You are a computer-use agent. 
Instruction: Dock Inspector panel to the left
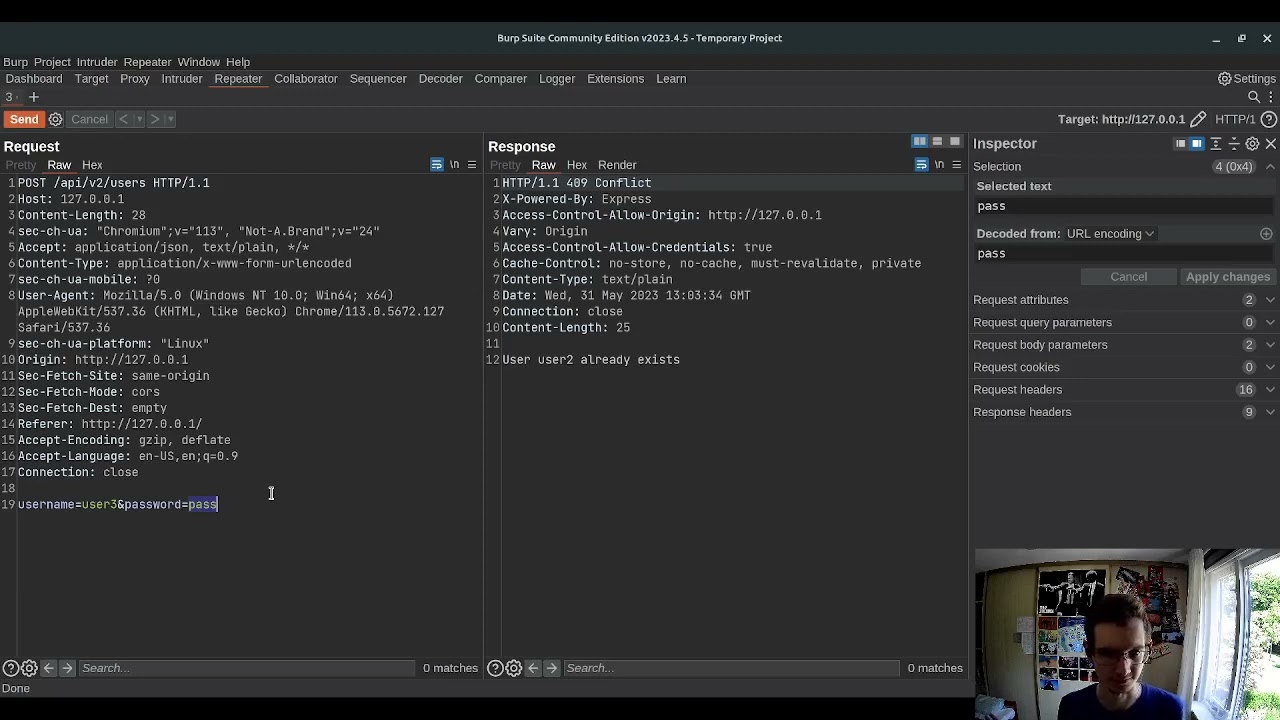tap(1180, 144)
